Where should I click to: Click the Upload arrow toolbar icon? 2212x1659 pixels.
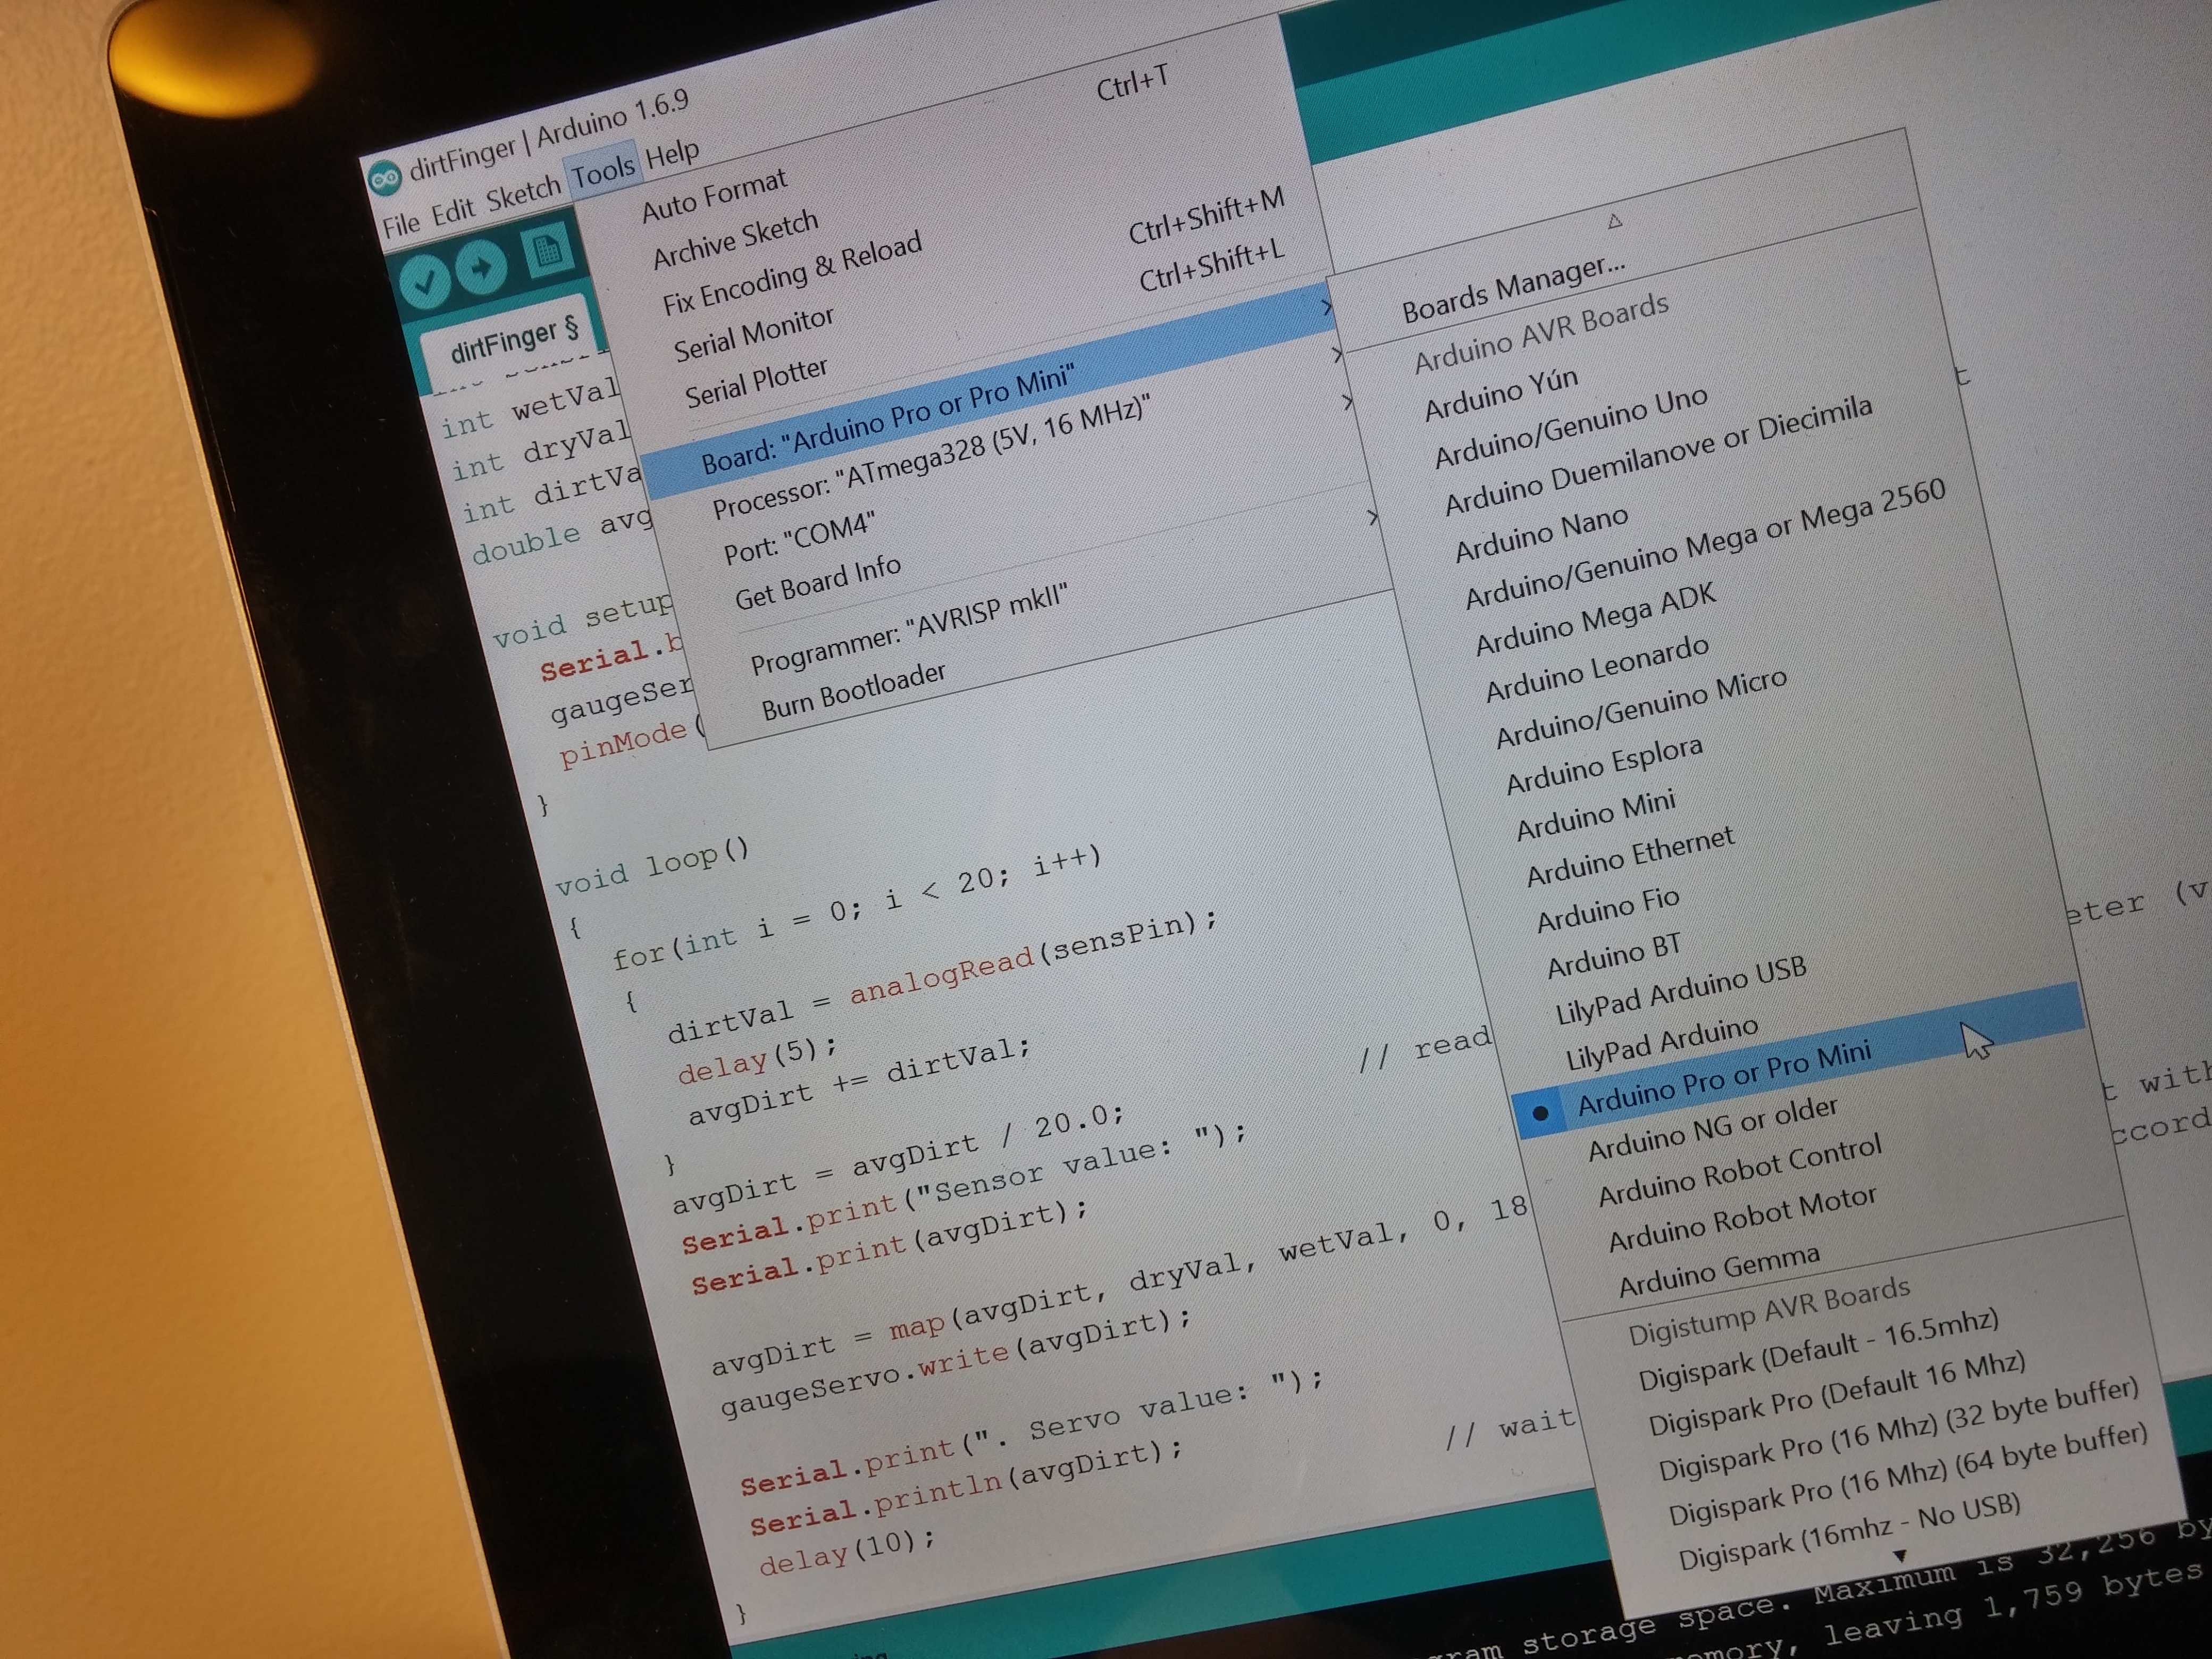tap(482, 267)
